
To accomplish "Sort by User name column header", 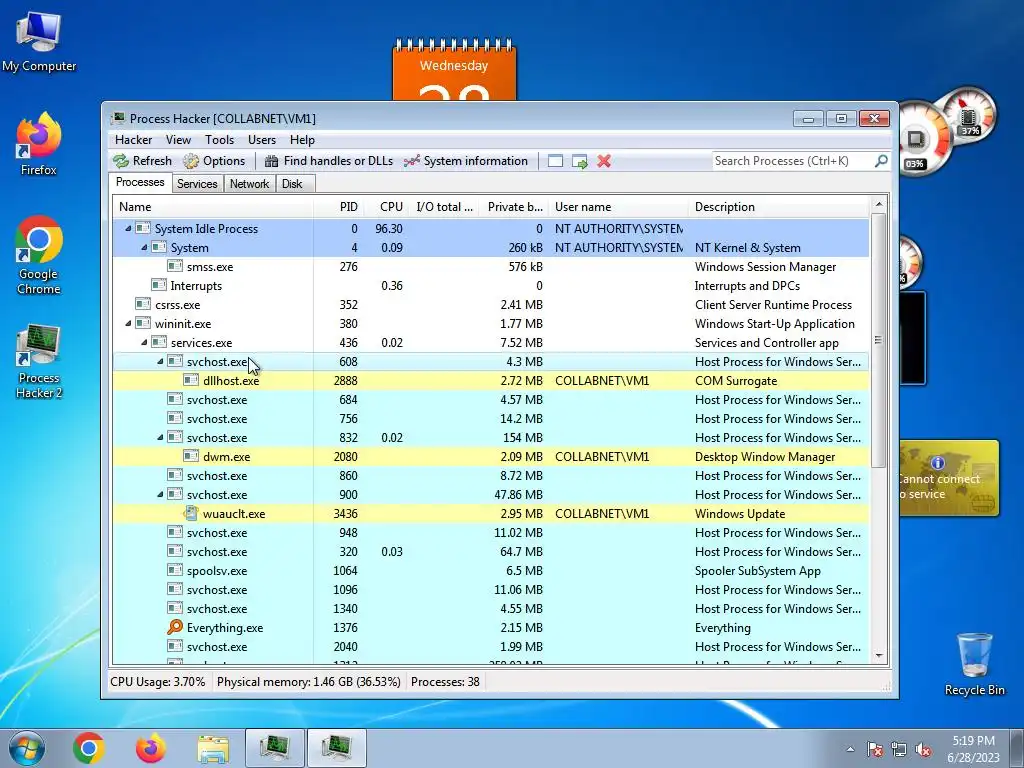I will point(618,207).
